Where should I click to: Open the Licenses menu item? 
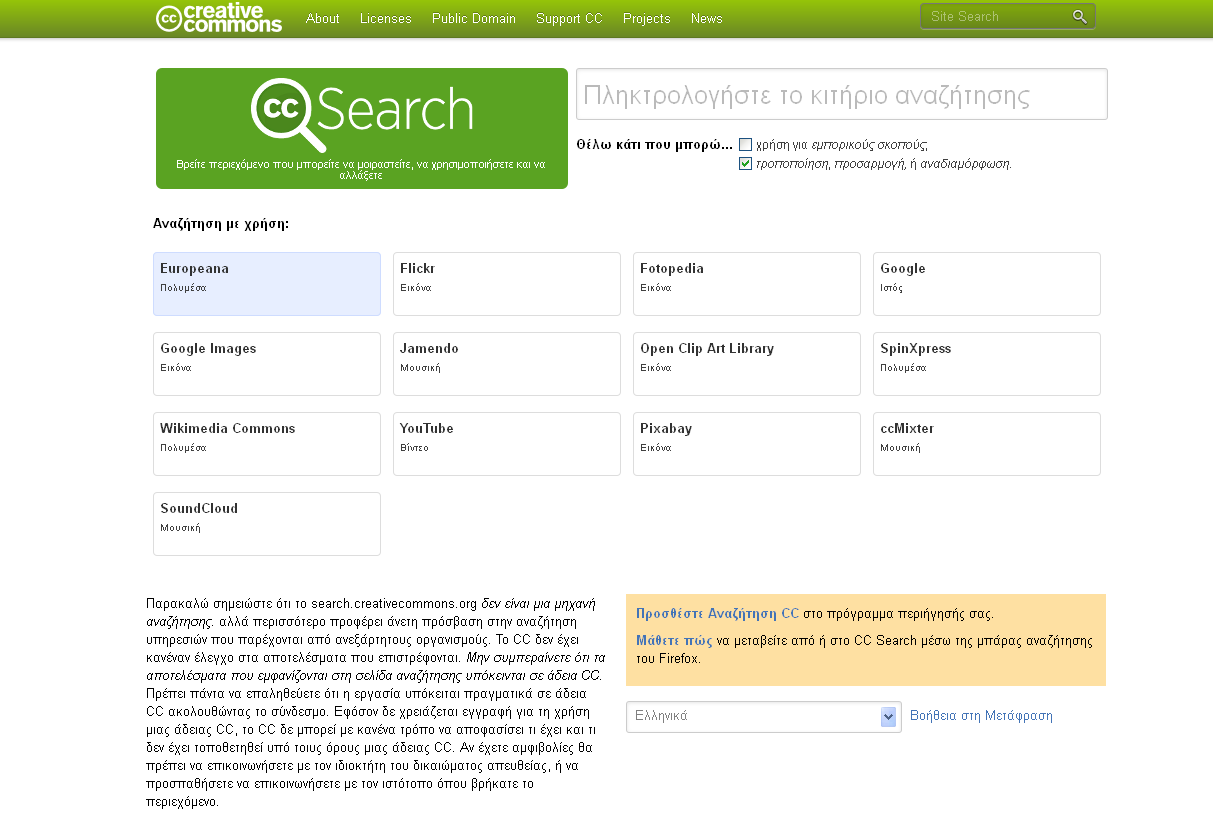(x=385, y=19)
